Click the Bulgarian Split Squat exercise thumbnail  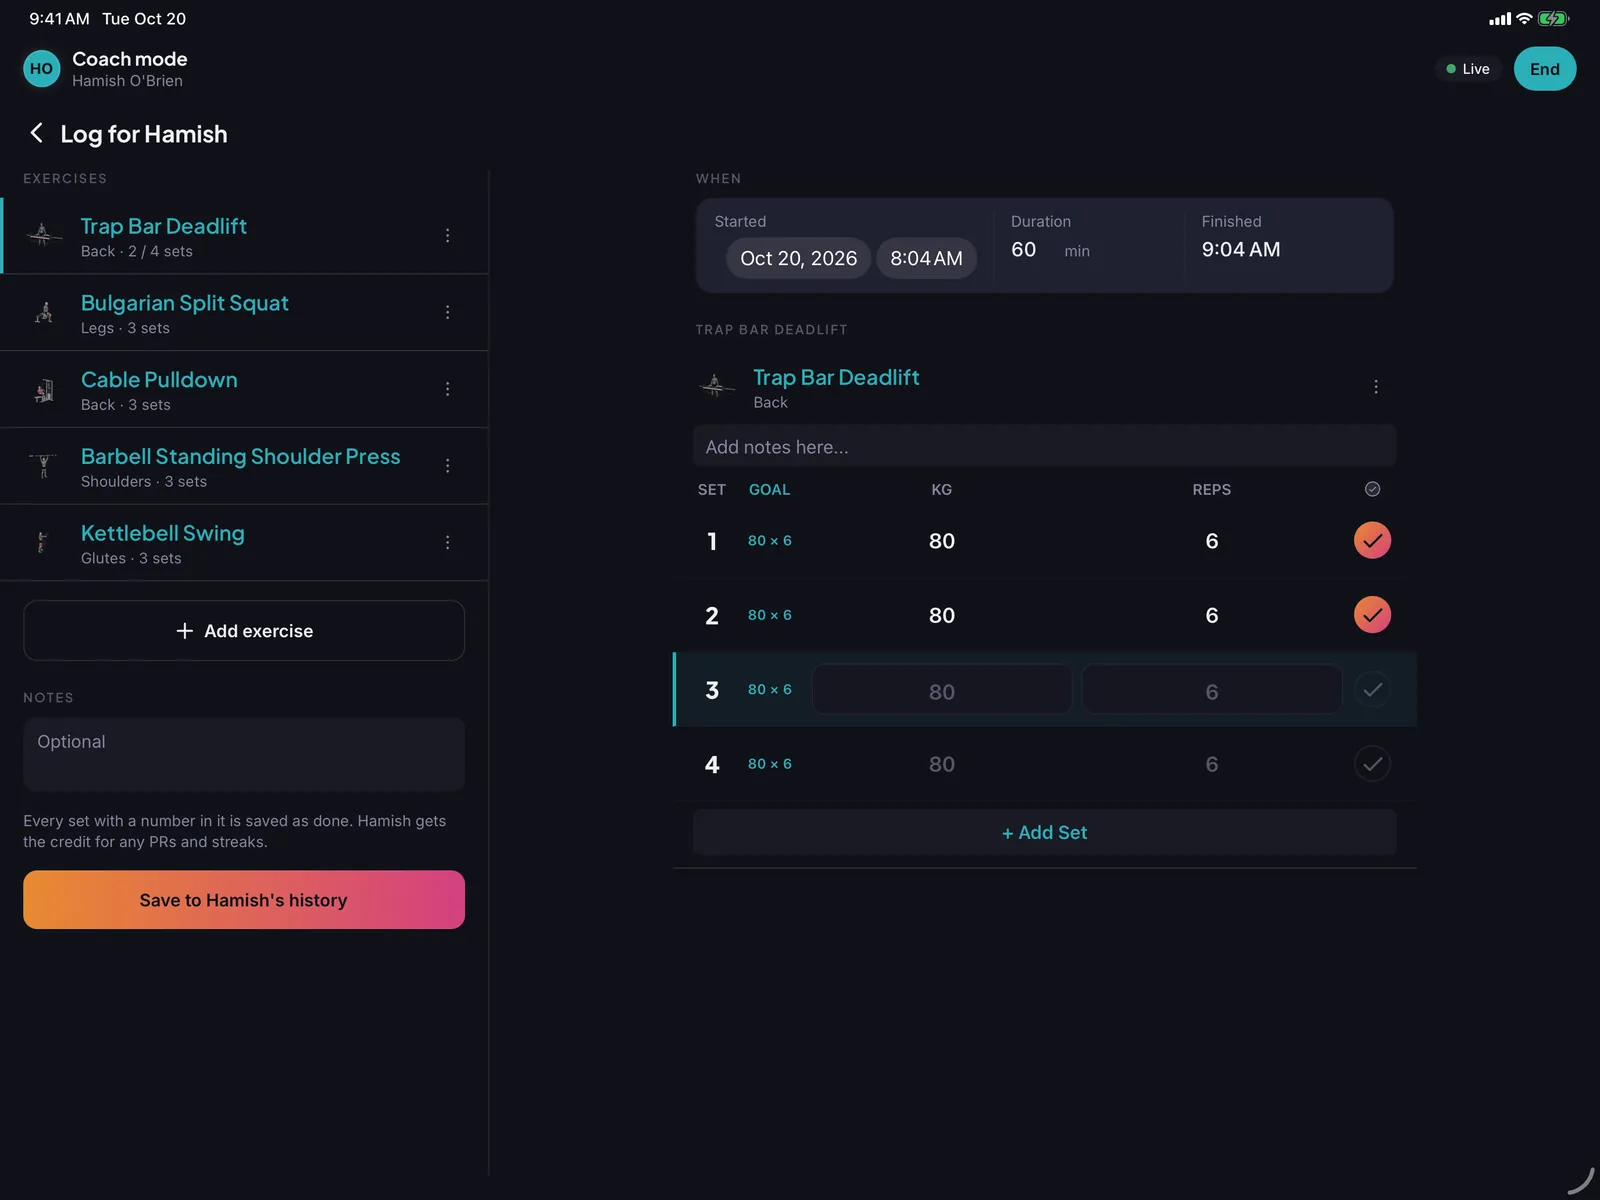pos(43,312)
